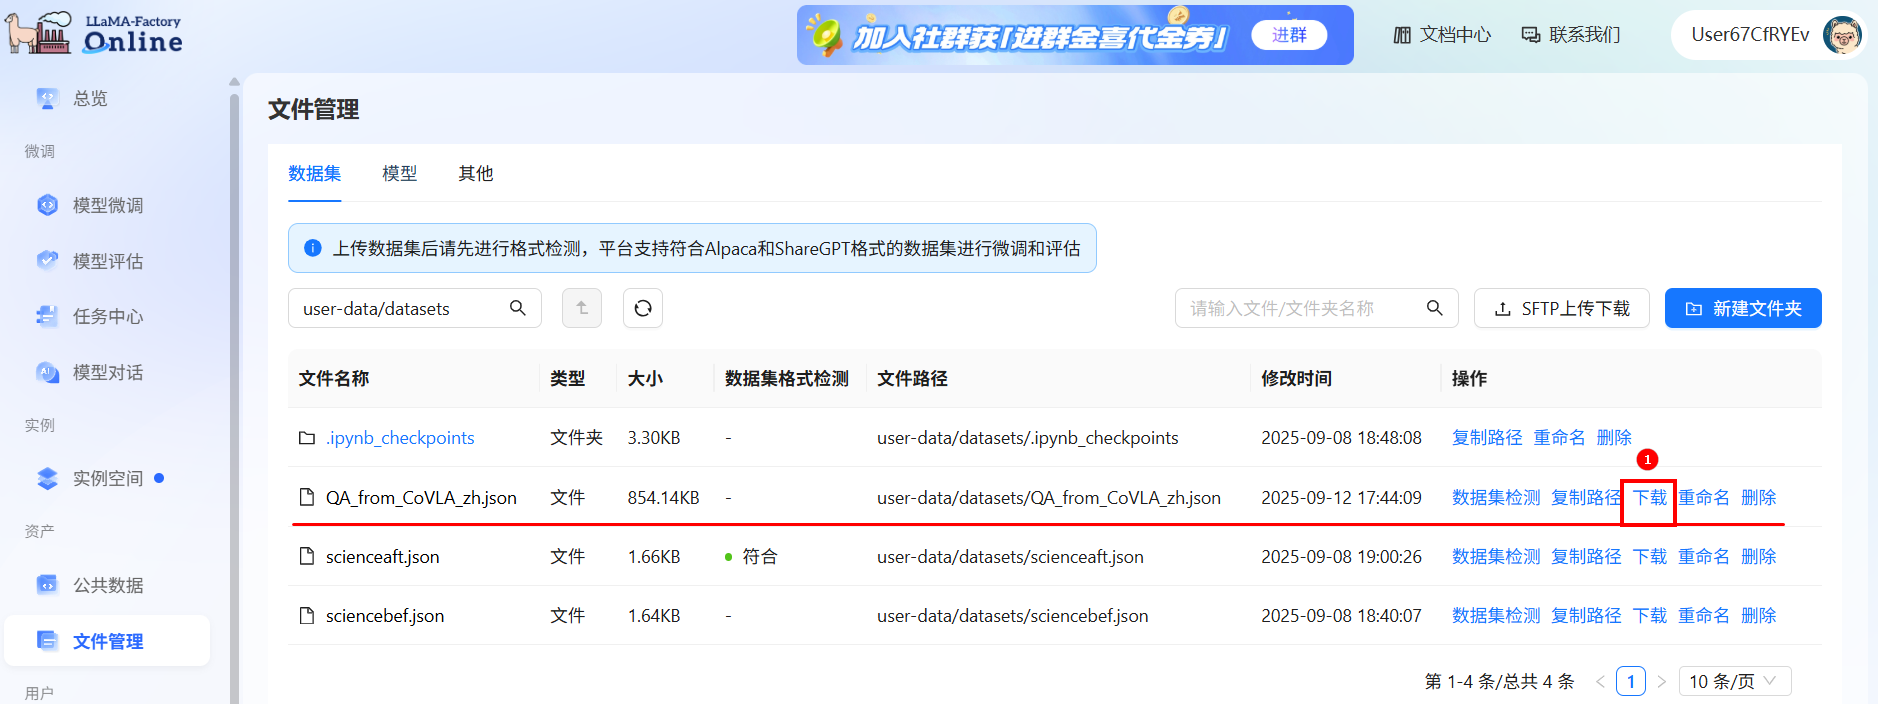Click the 新建文件夹 button
The width and height of the screenshot is (1878, 704).
(1742, 308)
